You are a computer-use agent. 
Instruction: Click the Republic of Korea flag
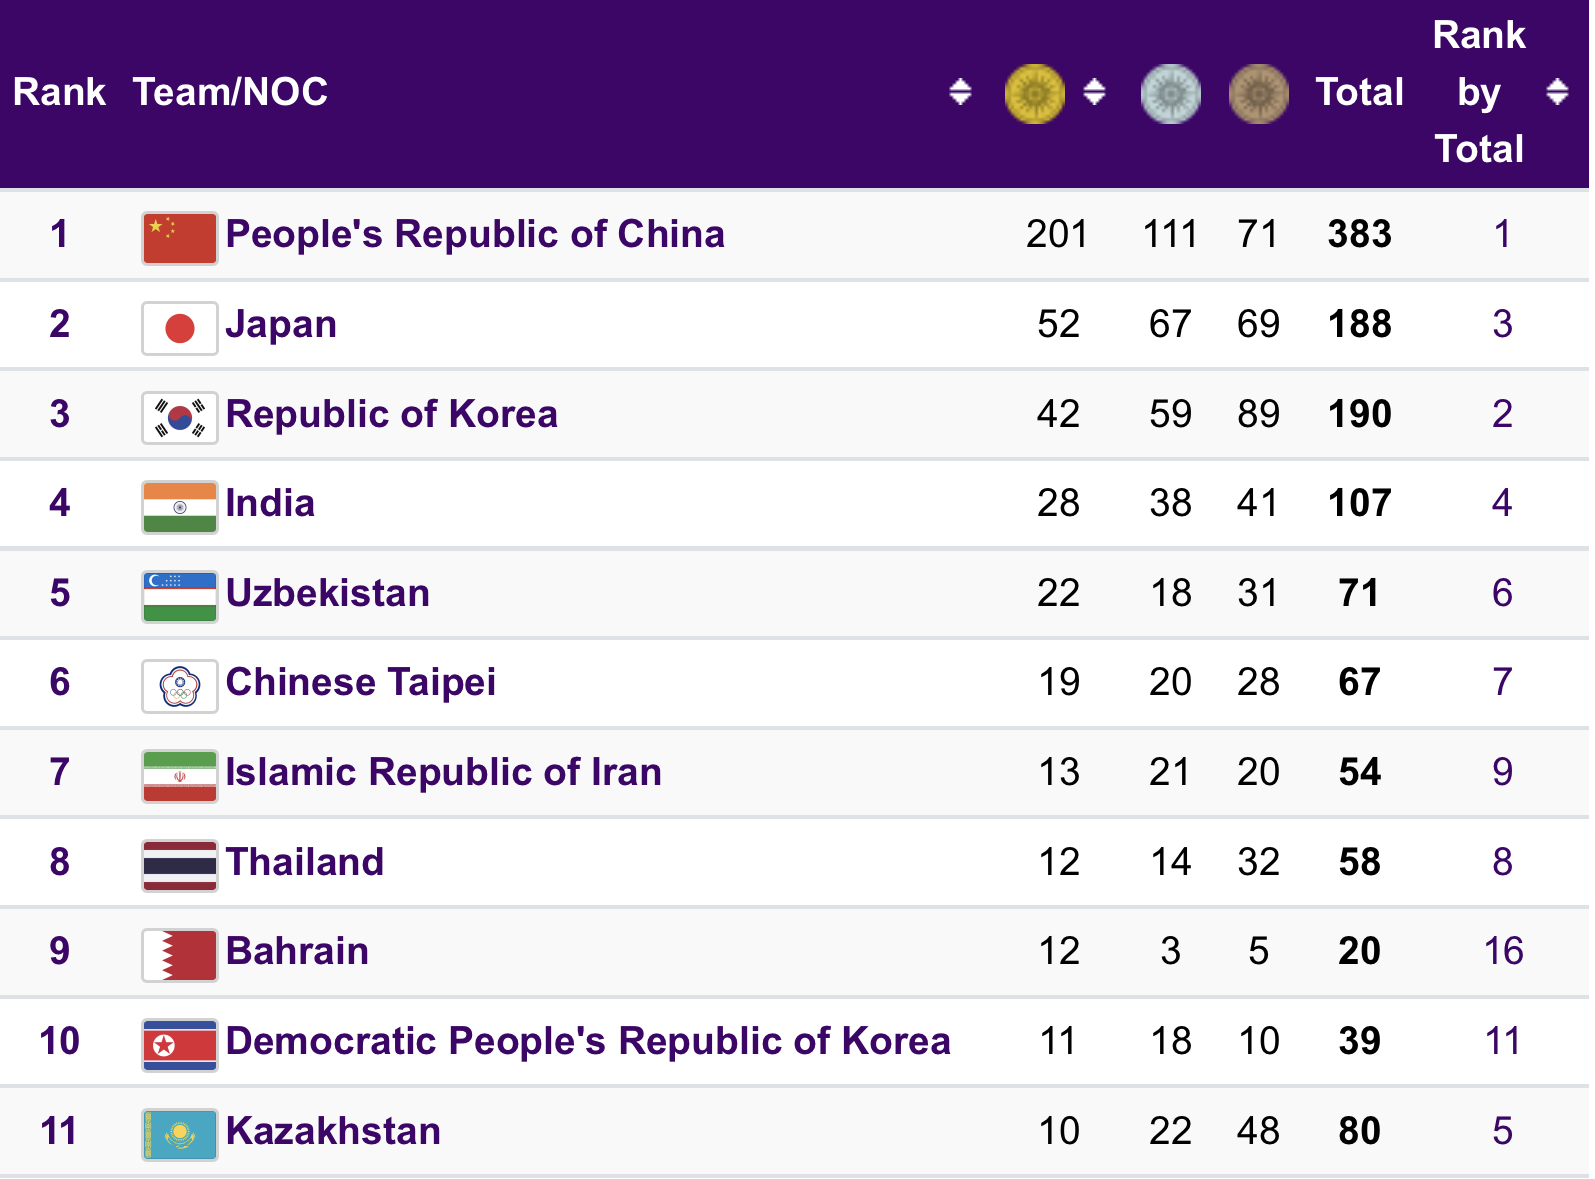(x=180, y=418)
